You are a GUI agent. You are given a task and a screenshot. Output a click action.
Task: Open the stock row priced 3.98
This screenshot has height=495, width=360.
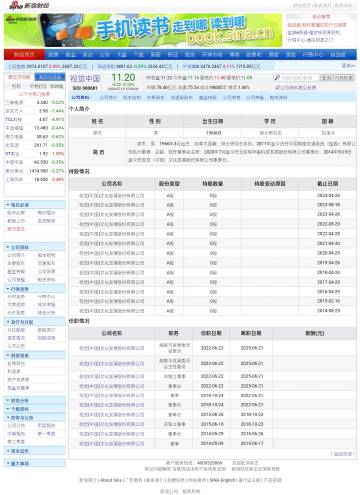pos(35,111)
